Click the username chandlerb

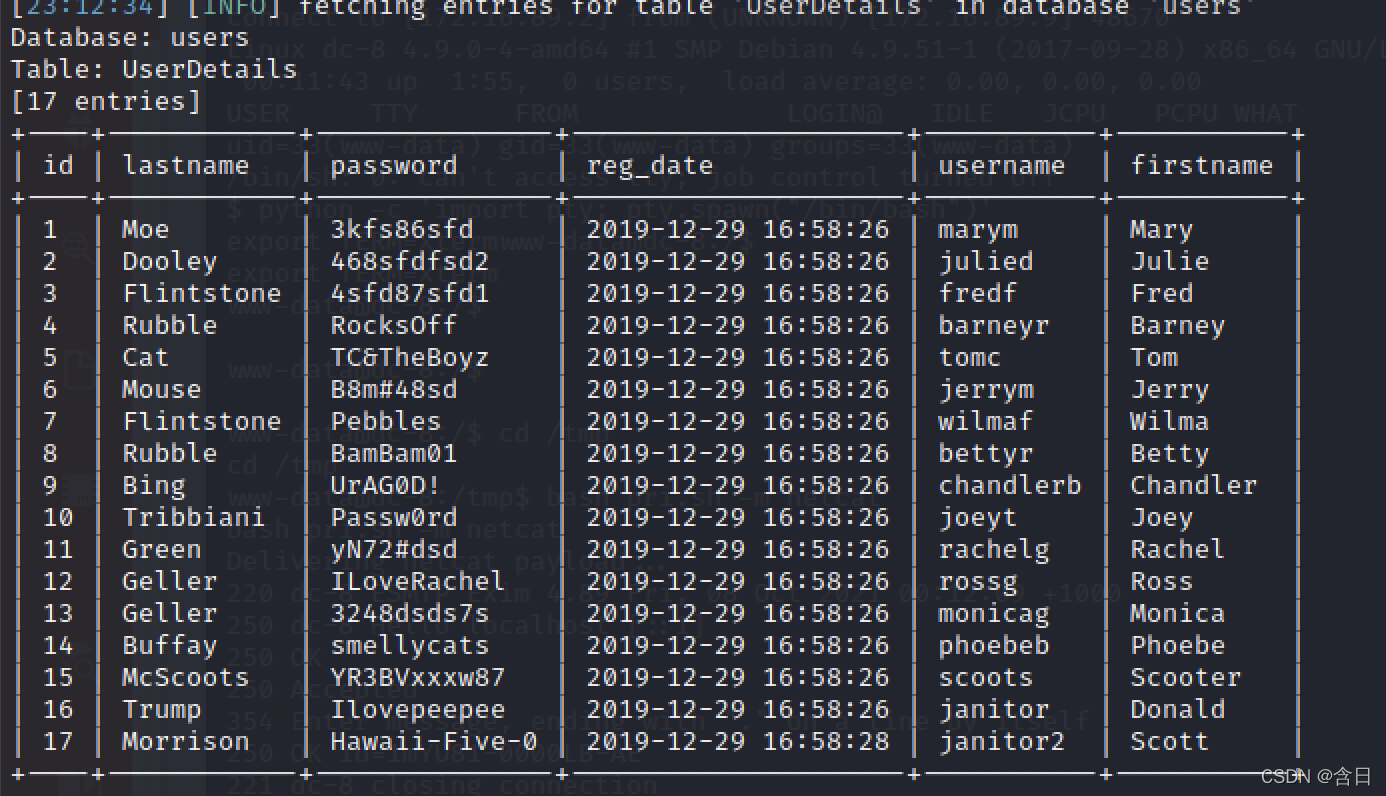1010,486
